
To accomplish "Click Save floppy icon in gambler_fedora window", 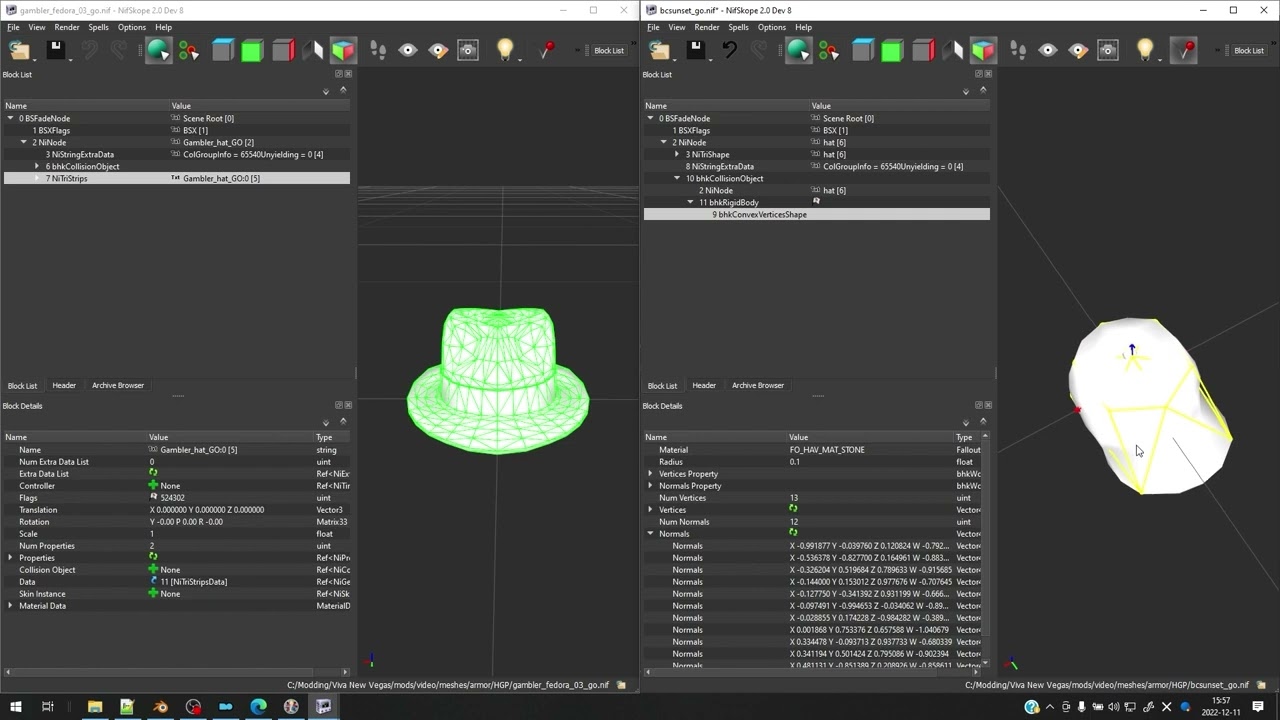I will (55, 50).
